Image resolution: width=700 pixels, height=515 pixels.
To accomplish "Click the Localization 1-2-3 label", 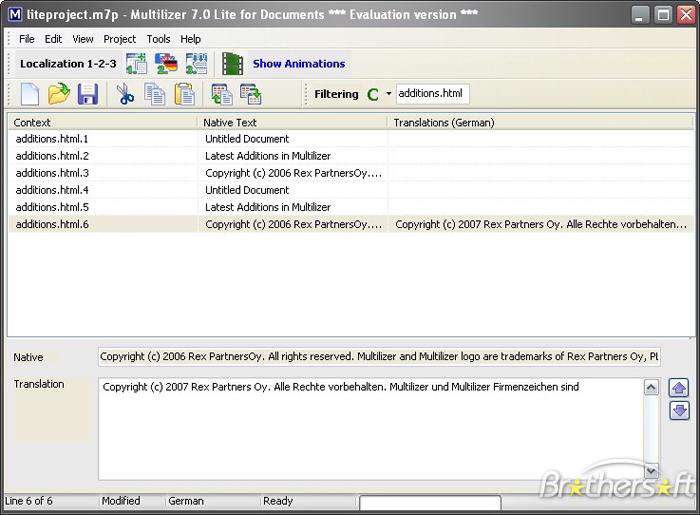I will (68, 64).
